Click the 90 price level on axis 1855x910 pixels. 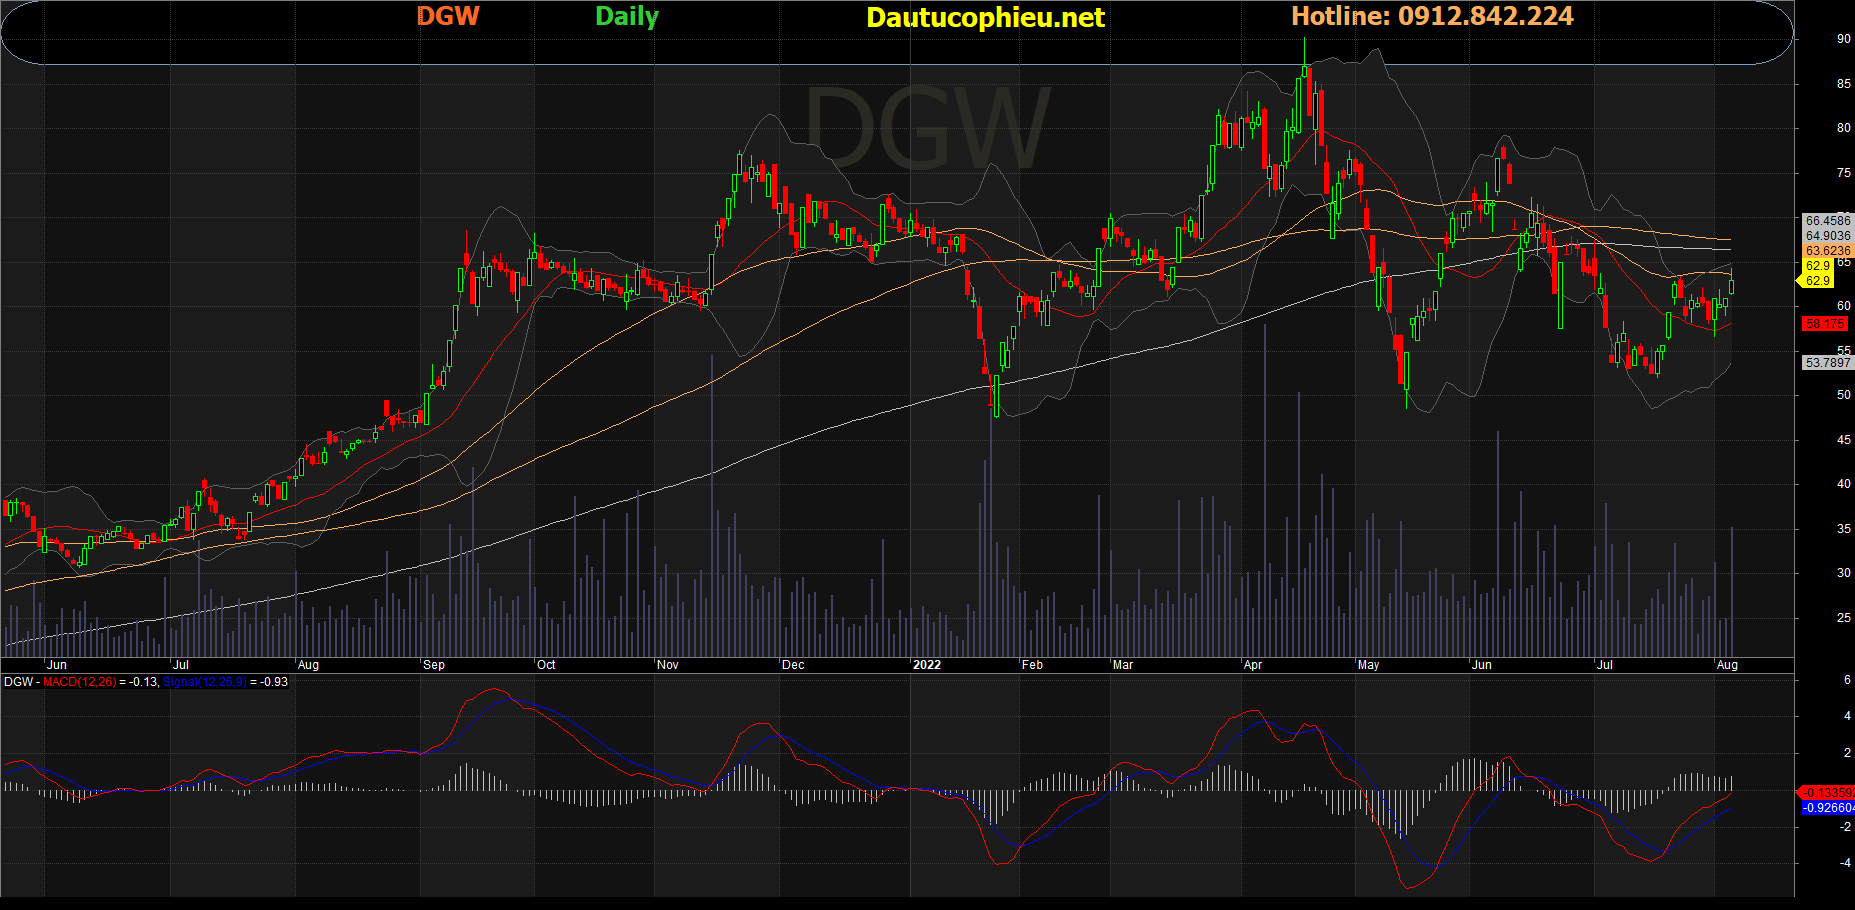1843,39
